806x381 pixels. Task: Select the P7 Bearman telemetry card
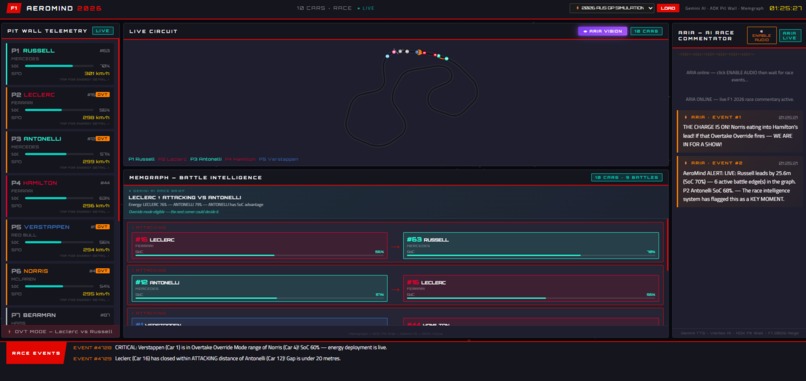click(60, 316)
